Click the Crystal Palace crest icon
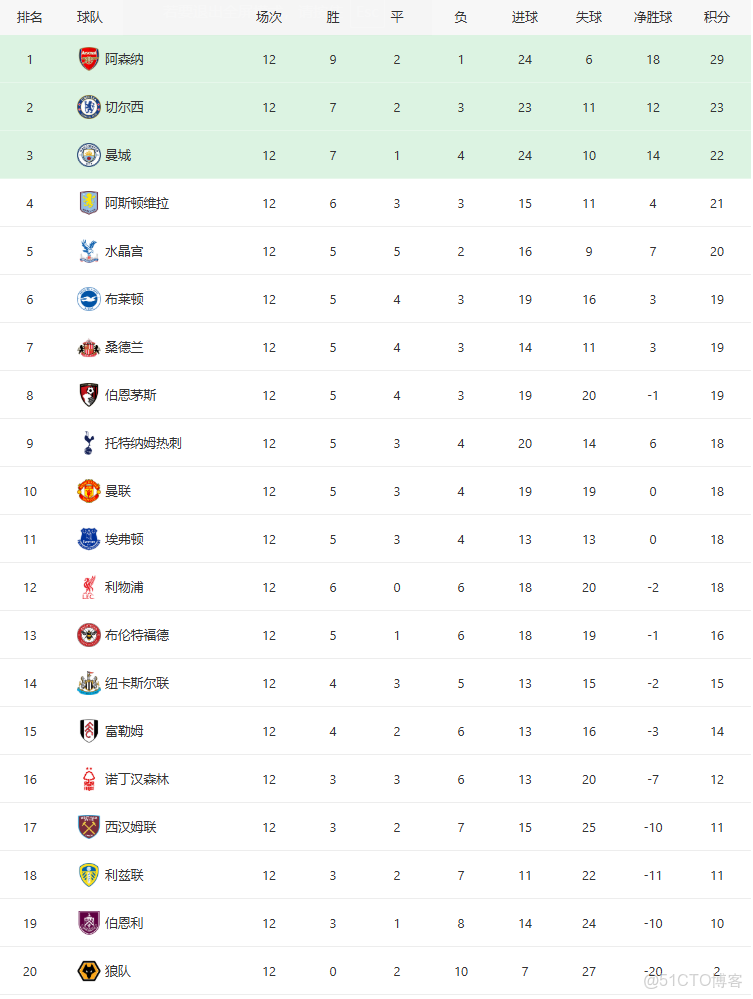Screen dimensions: 753x999 click(x=89, y=251)
